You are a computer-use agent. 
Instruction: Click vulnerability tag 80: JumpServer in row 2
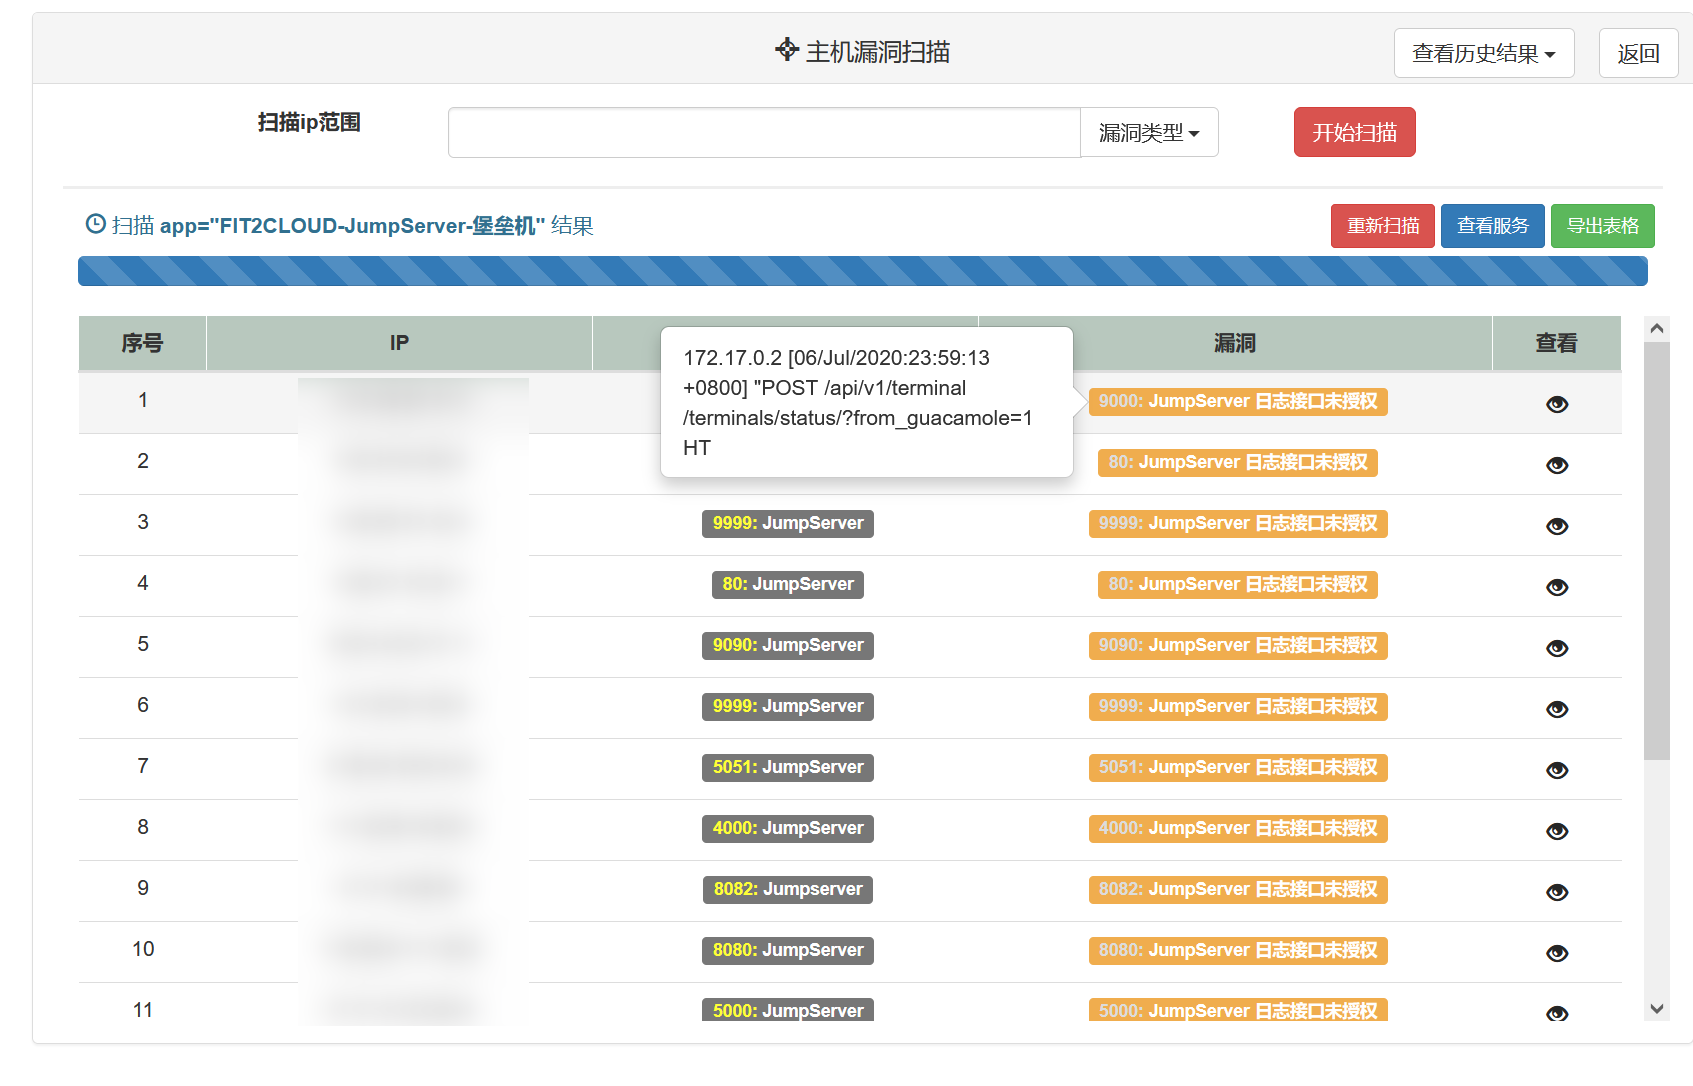click(1238, 462)
